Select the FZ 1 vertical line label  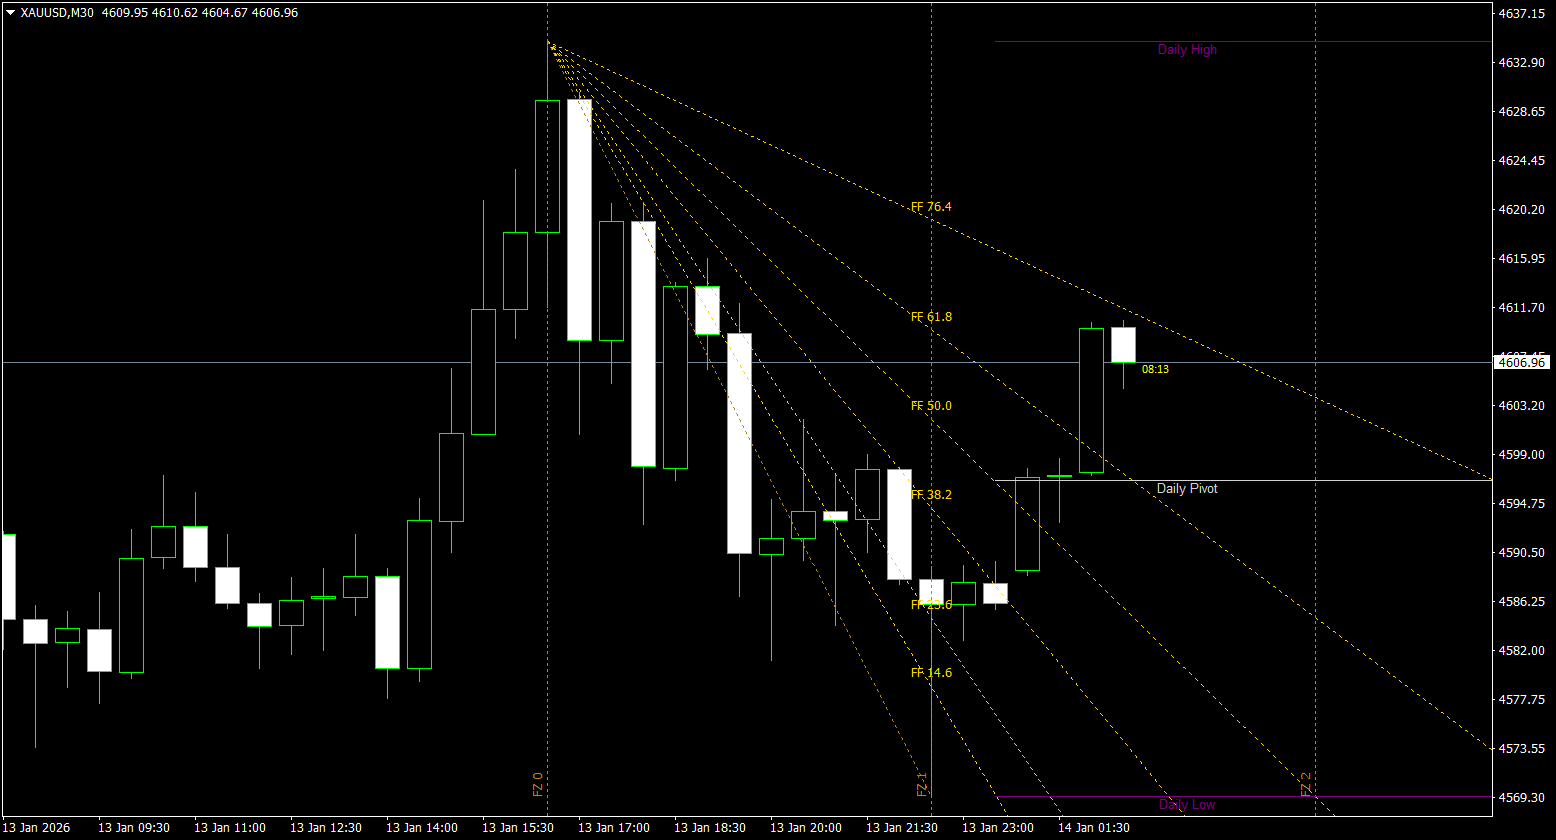(921, 785)
